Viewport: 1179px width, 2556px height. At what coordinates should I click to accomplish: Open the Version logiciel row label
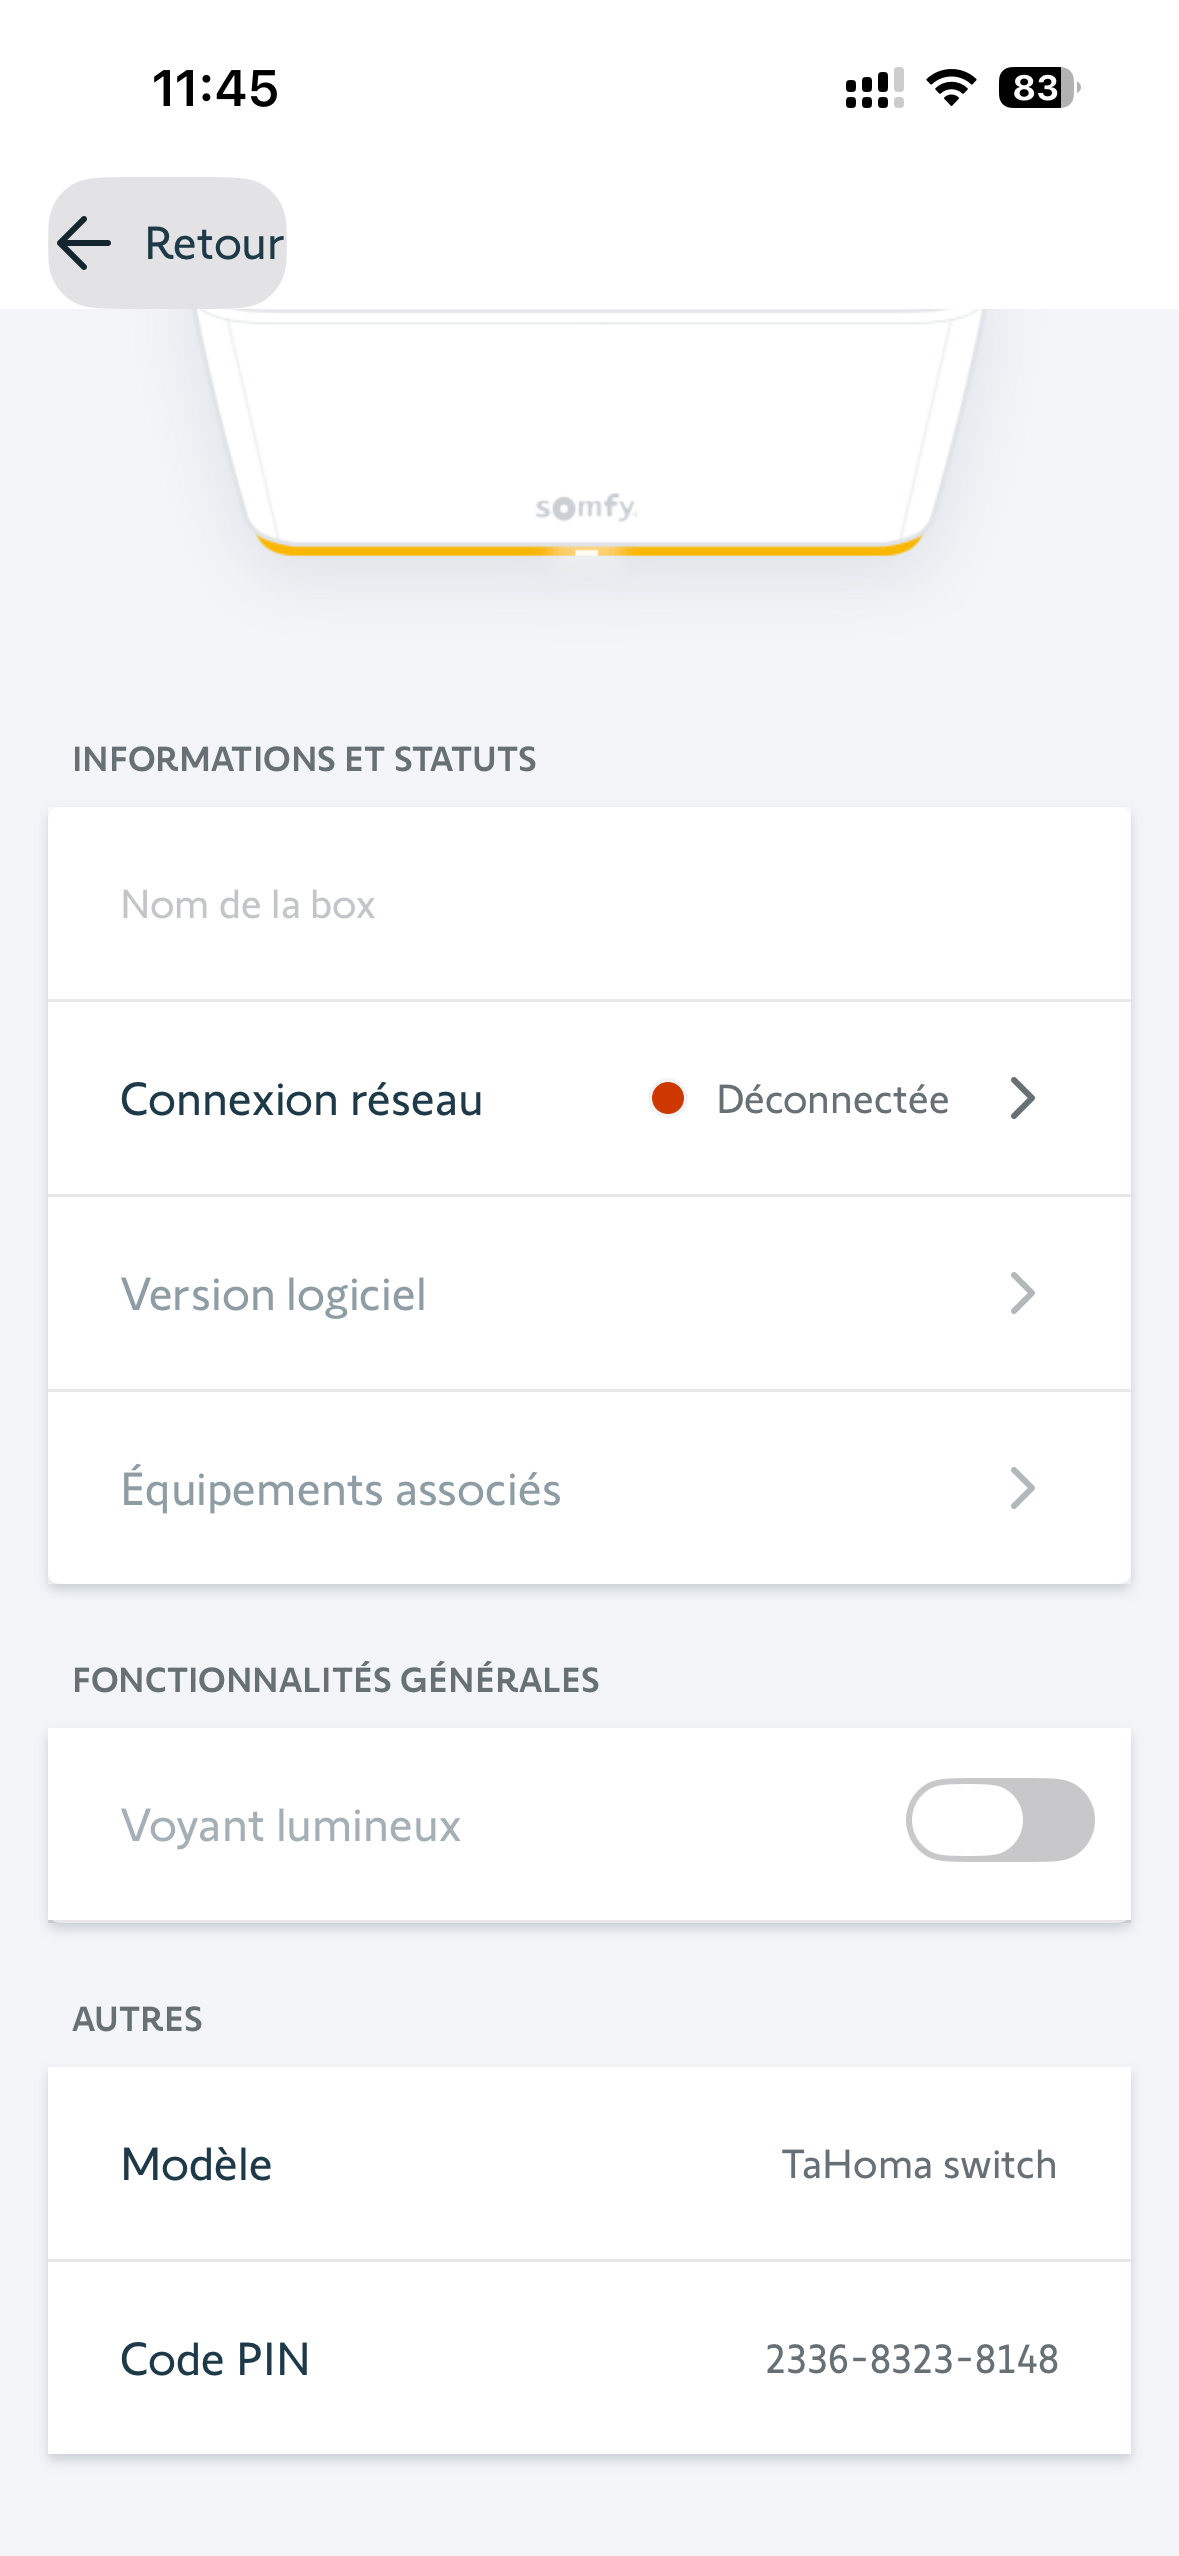coord(273,1295)
